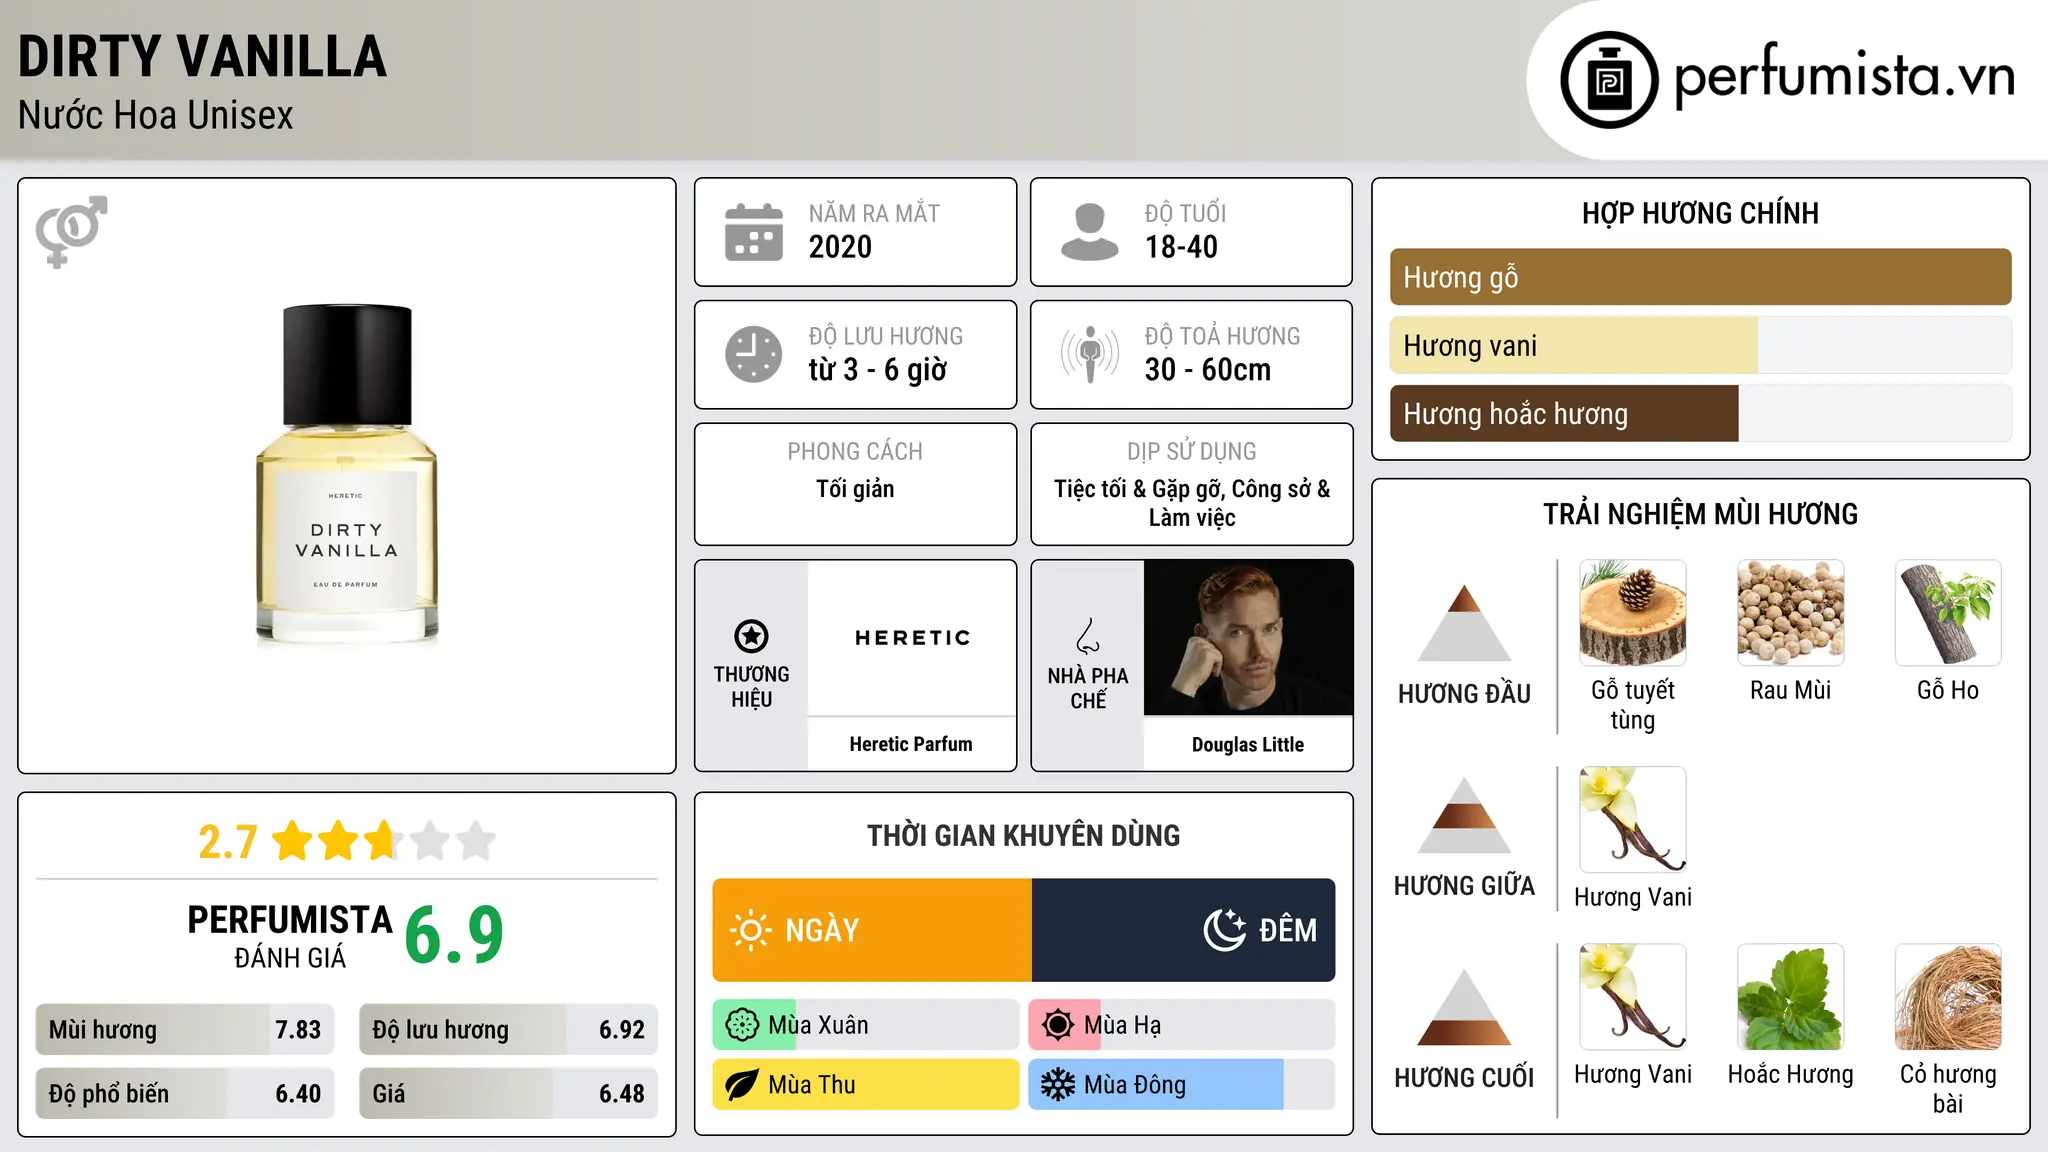
Task: Click the longevity value từ 3 - 6 giờ
Action: pyautogui.click(x=877, y=370)
